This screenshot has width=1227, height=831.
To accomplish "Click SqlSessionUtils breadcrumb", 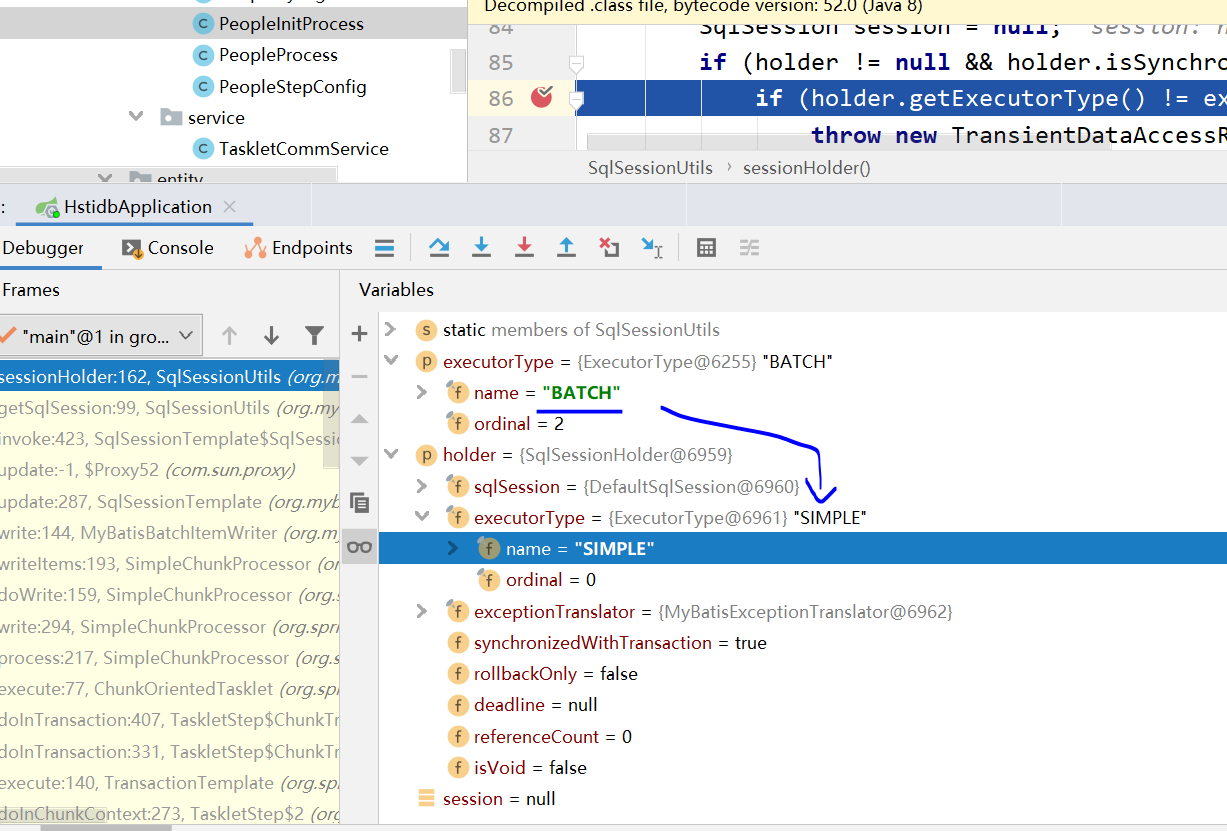I will click(x=650, y=168).
